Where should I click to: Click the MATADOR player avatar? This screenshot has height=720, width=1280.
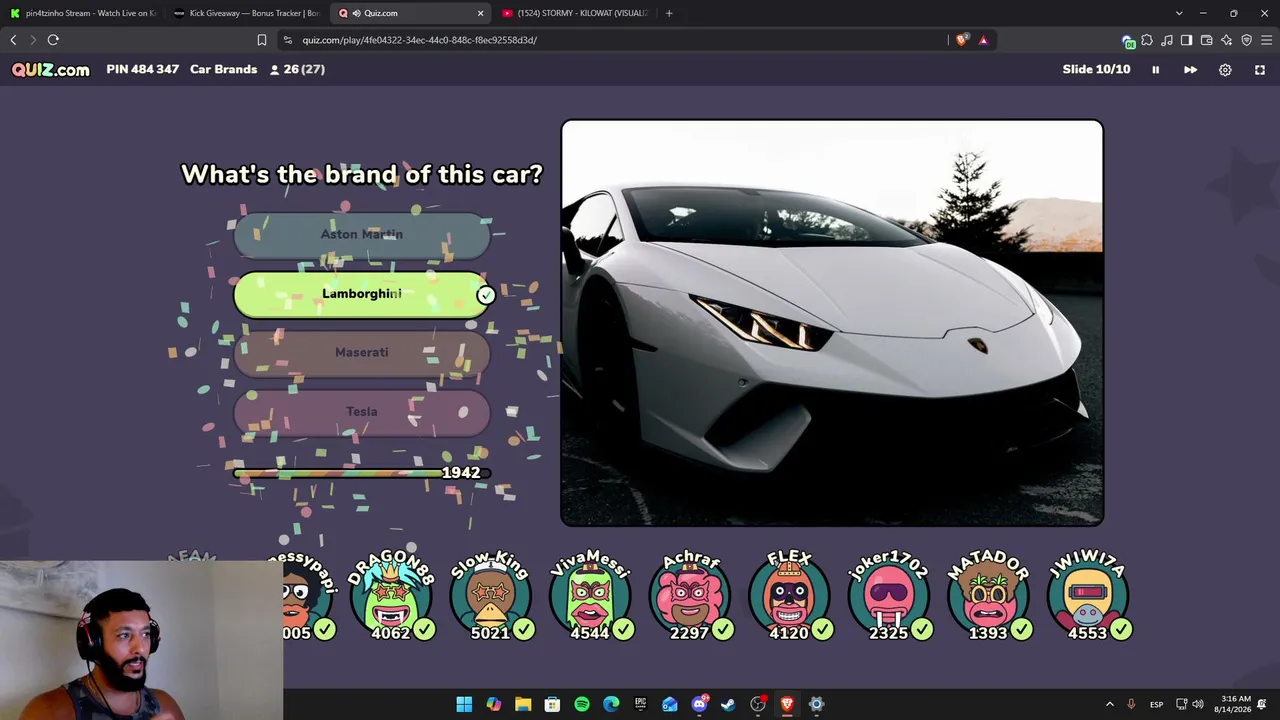(x=988, y=597)
